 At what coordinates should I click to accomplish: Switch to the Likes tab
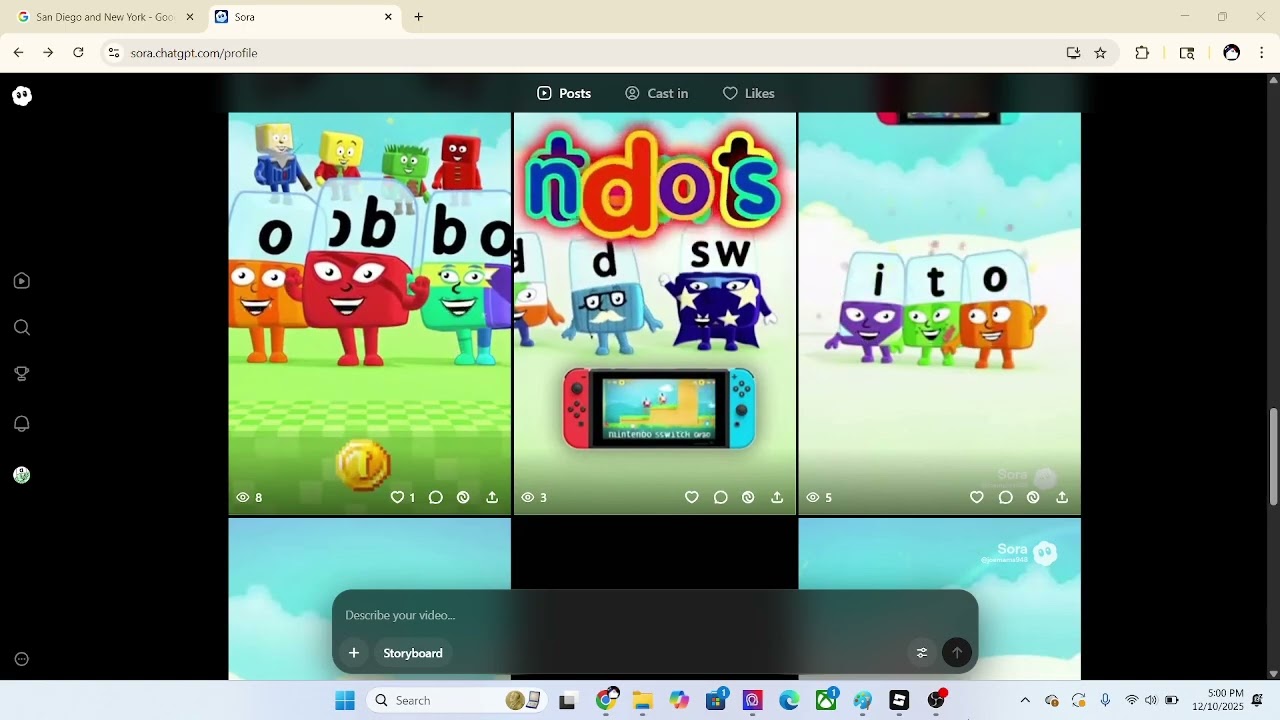coord(749,93)
